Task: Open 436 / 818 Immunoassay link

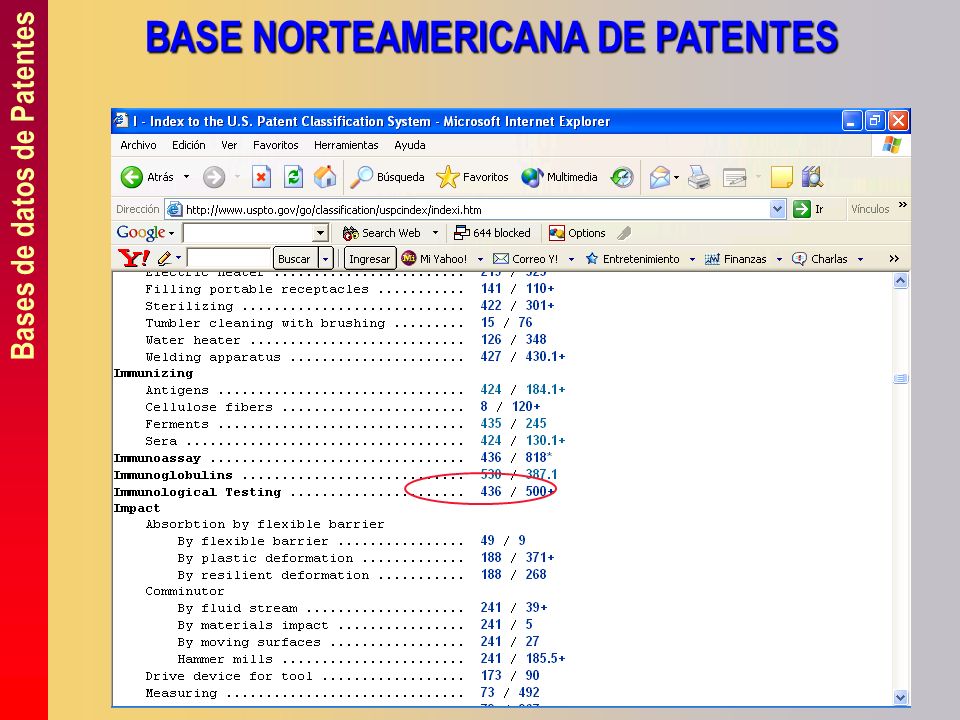Action: click(516, 457)
